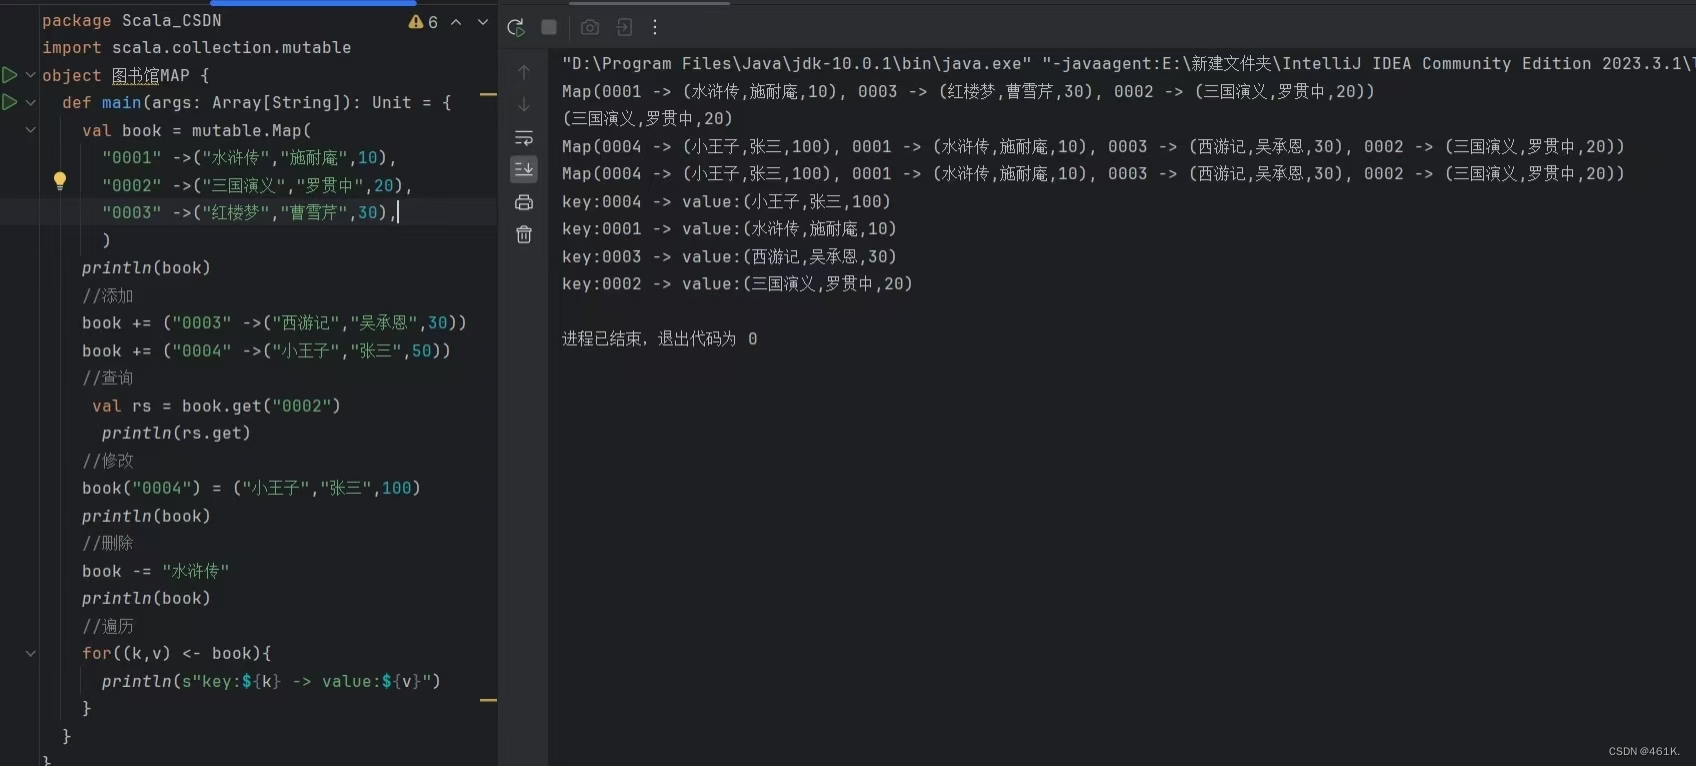Open the yellow light bulb quick-fix
Viewport: 1696px width, 766px height.
click(x=60, y=181)
